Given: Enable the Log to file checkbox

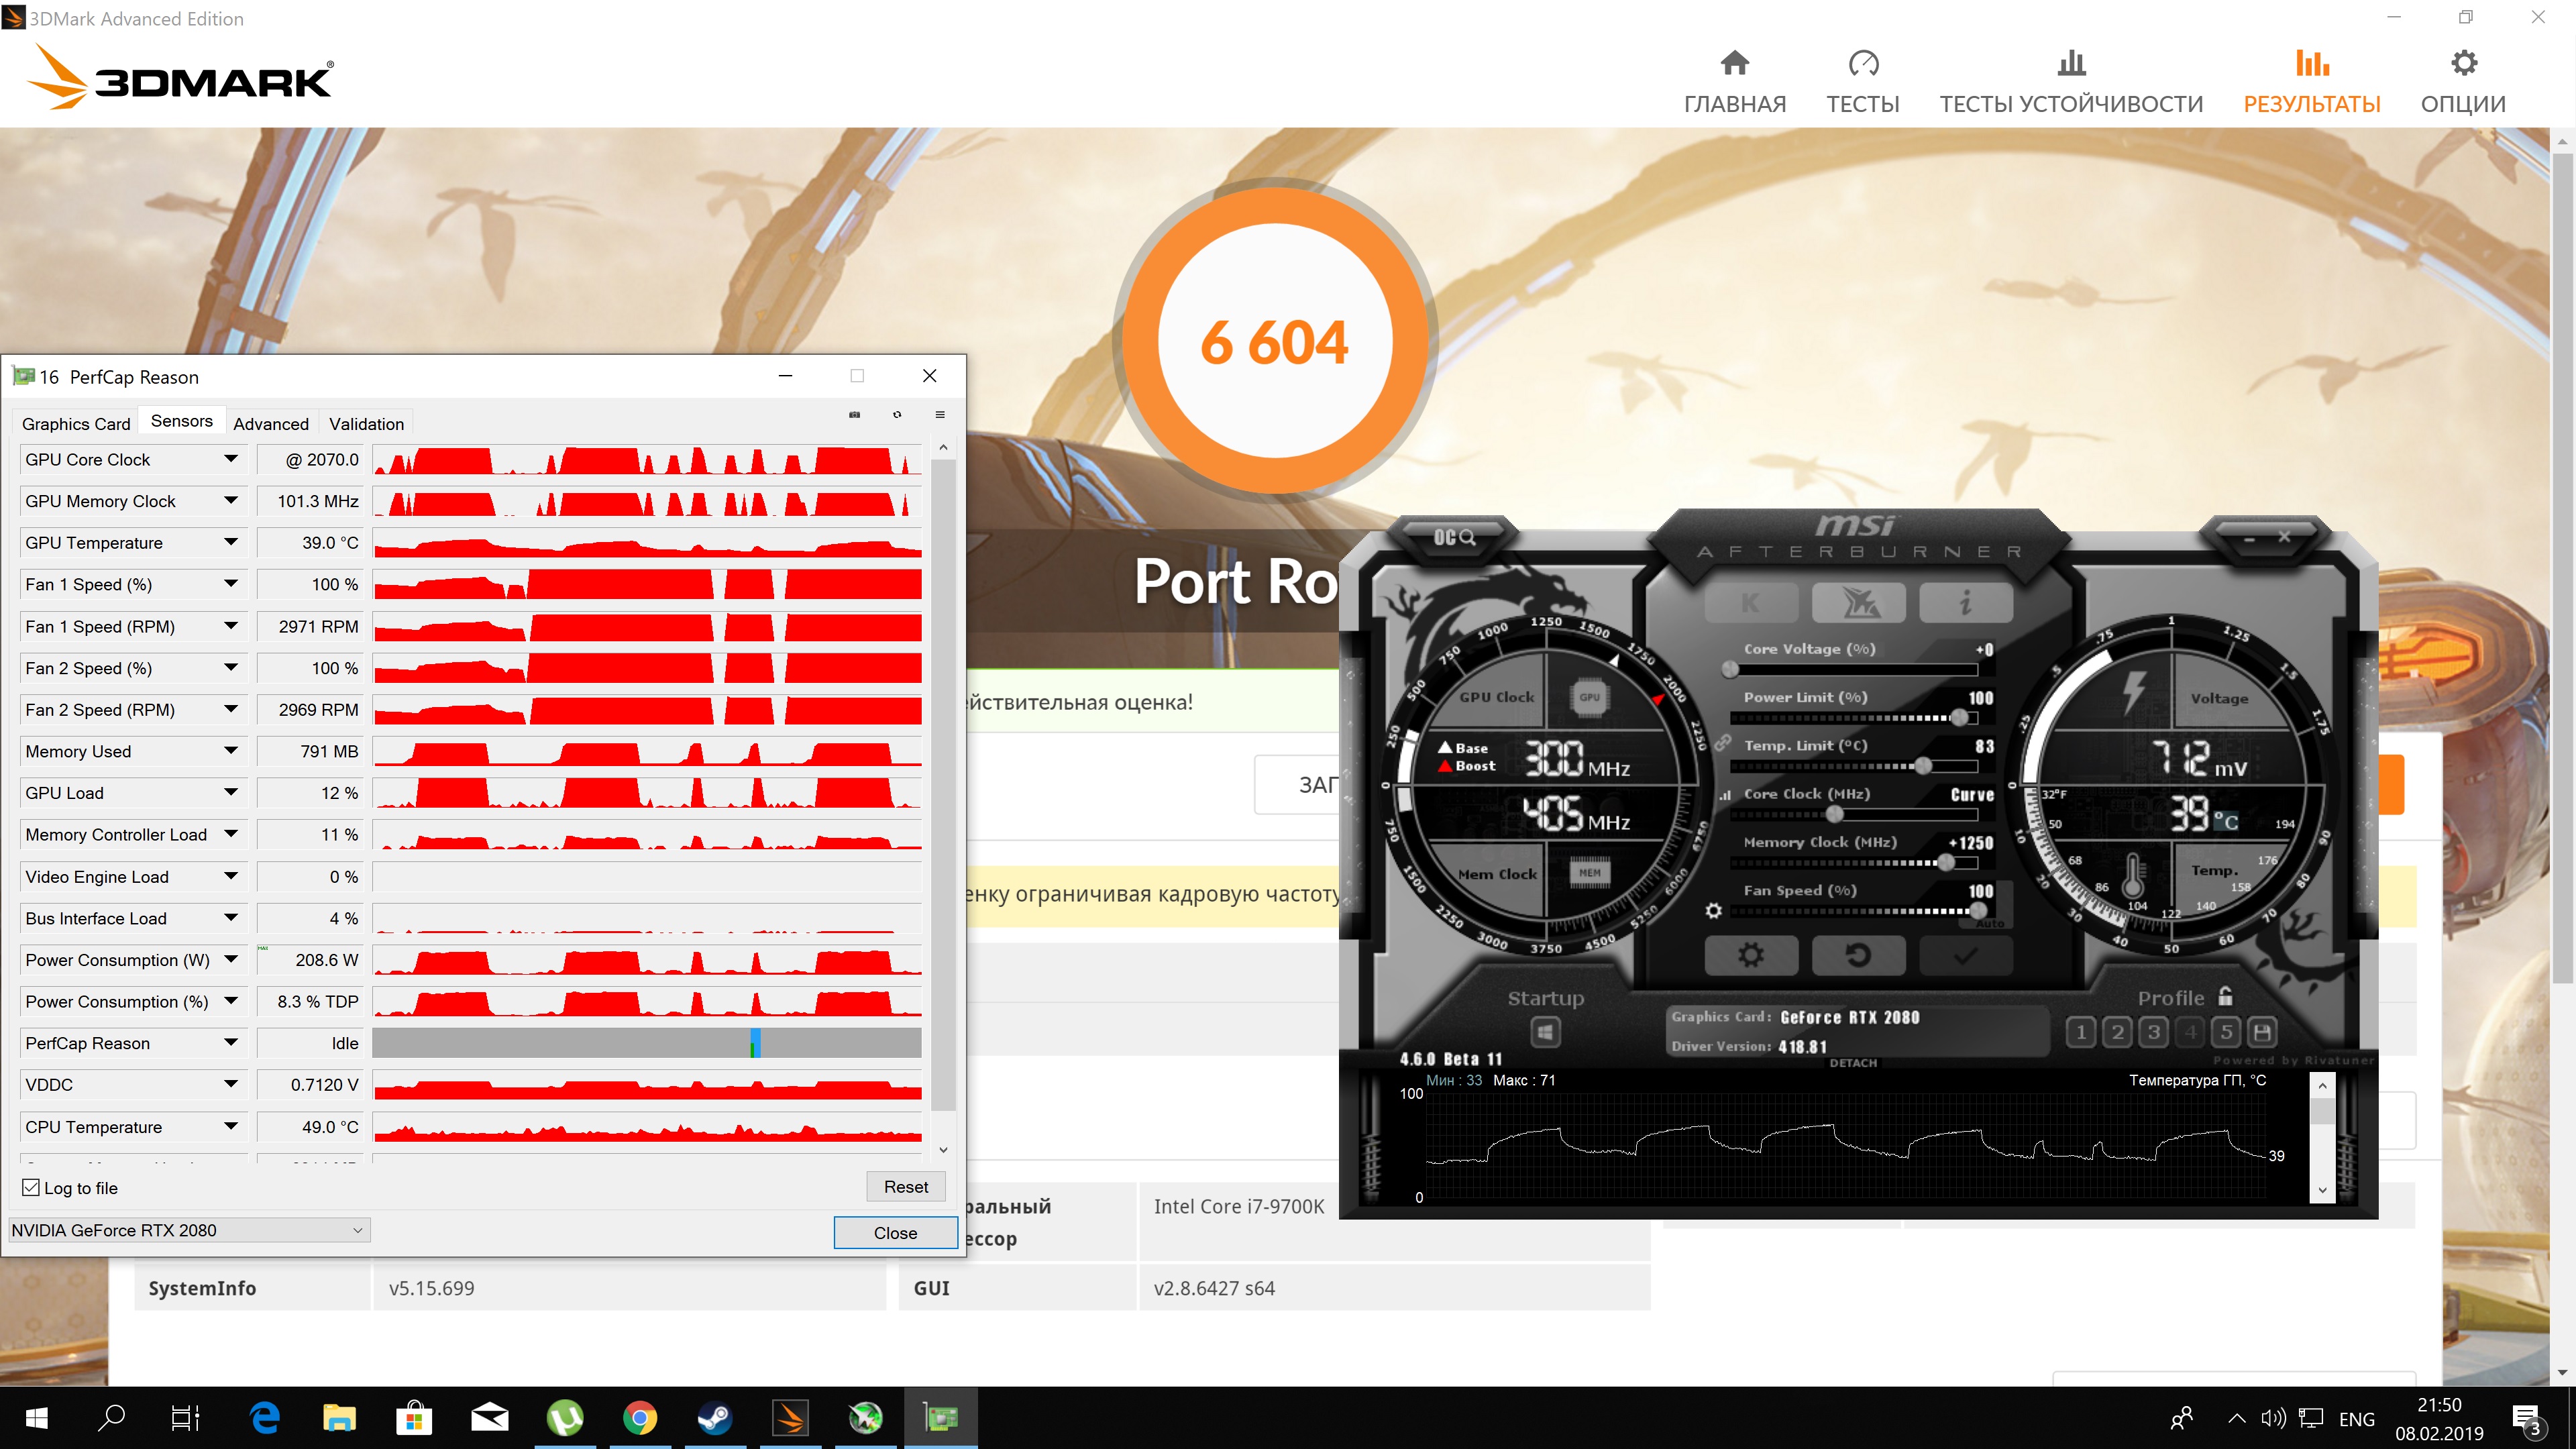Looking at the screenshot, I should click(x=31, y=1187).
